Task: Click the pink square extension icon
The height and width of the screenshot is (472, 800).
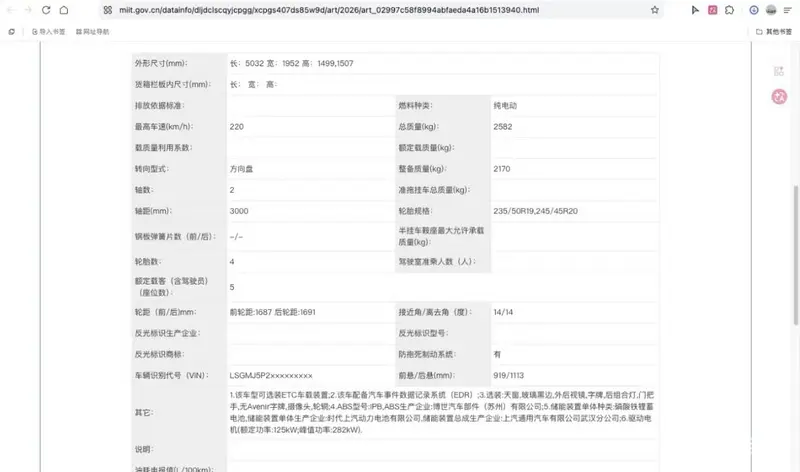Action: 713,10
